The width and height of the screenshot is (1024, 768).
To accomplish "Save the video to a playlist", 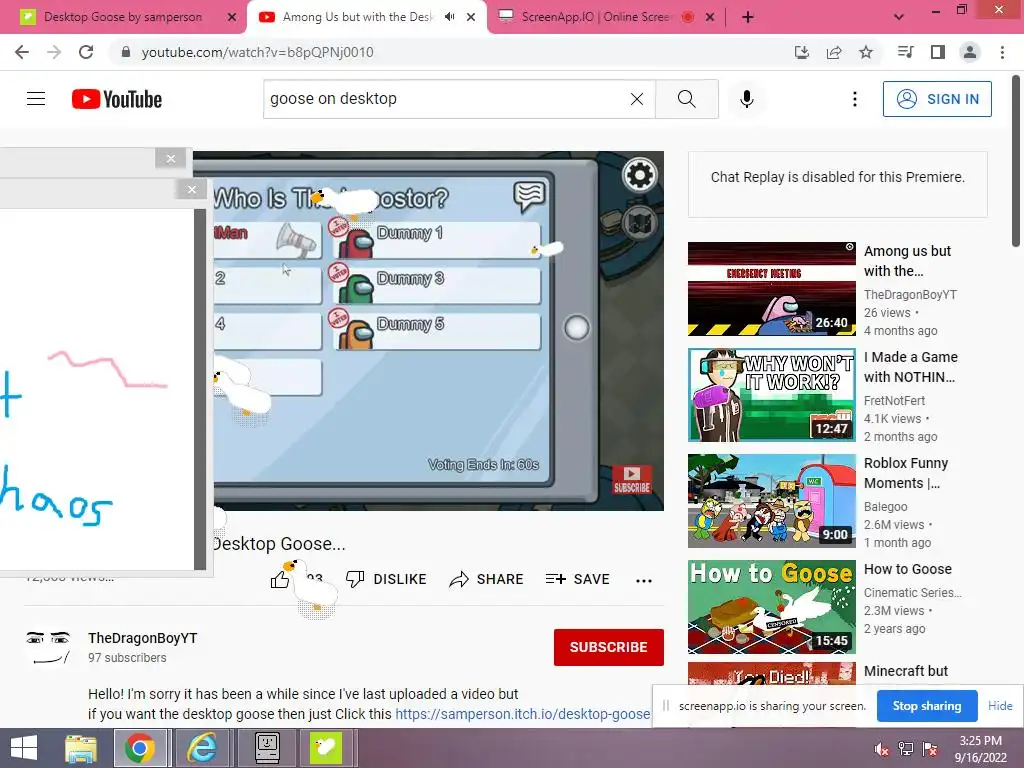I will (x=577, y=579).
